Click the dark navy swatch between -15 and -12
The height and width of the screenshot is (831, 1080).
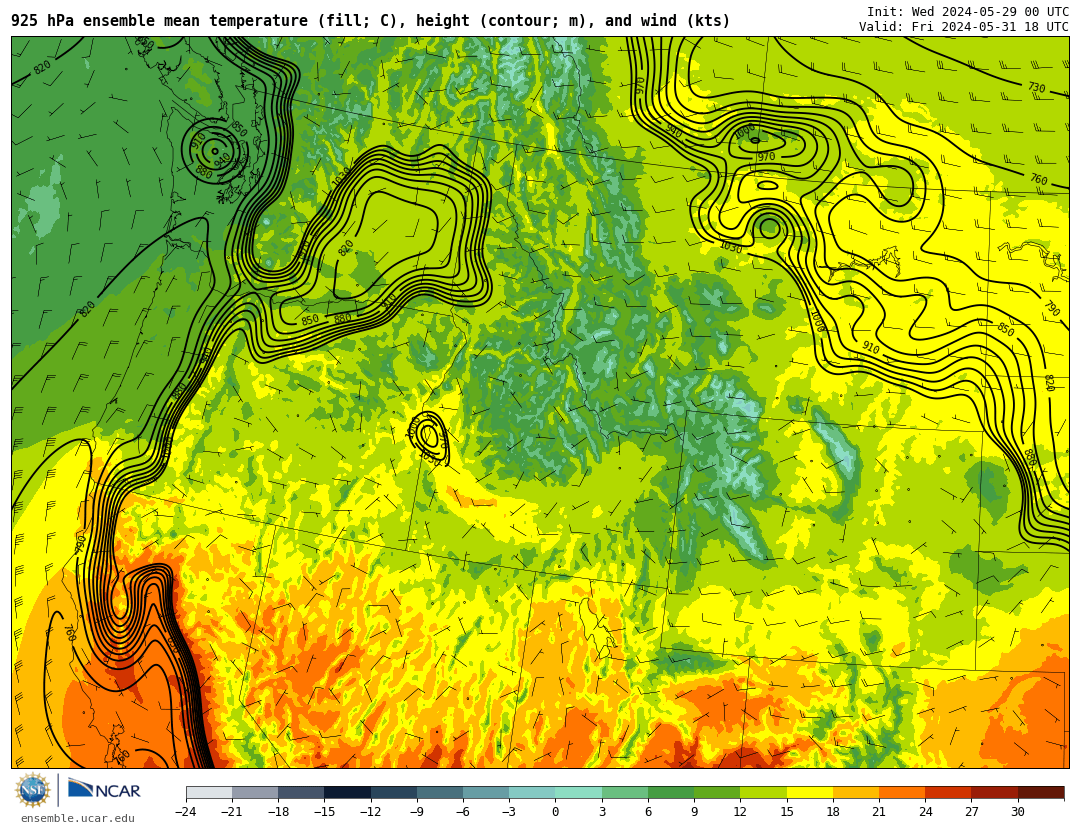[x=348, y=792]
